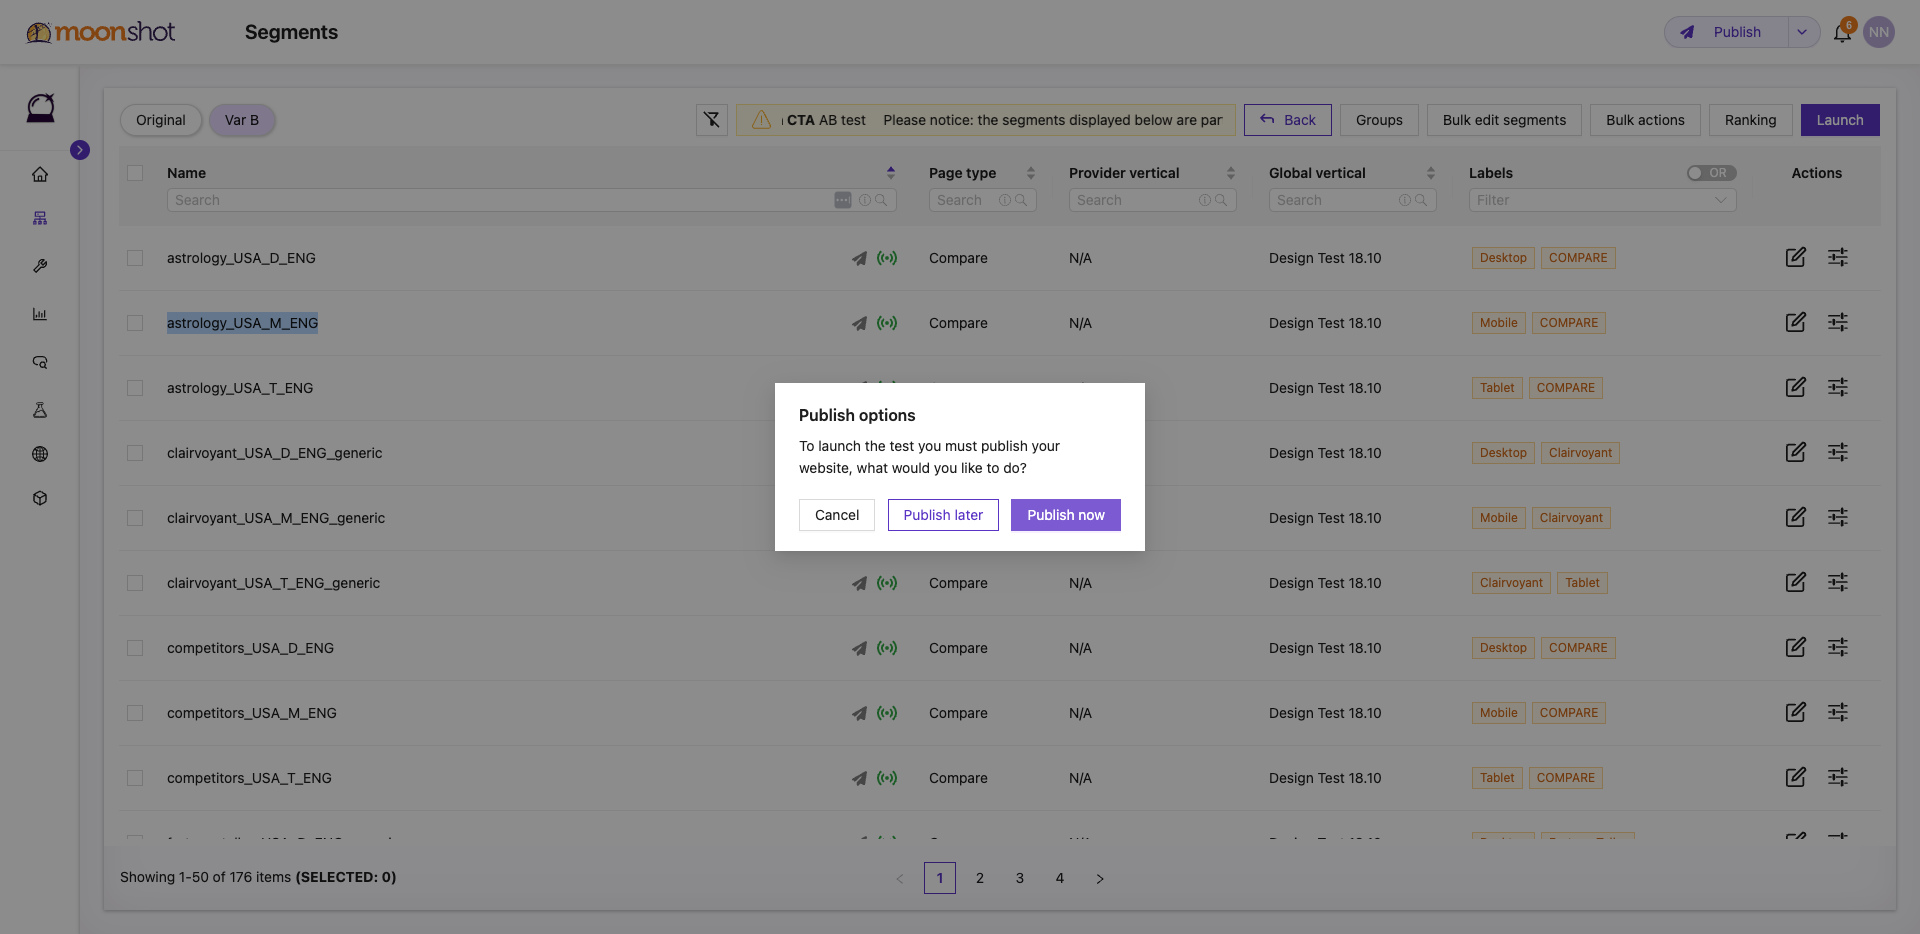Click the top Publish button
1920x934 pixels.
tap(1726, 32)
